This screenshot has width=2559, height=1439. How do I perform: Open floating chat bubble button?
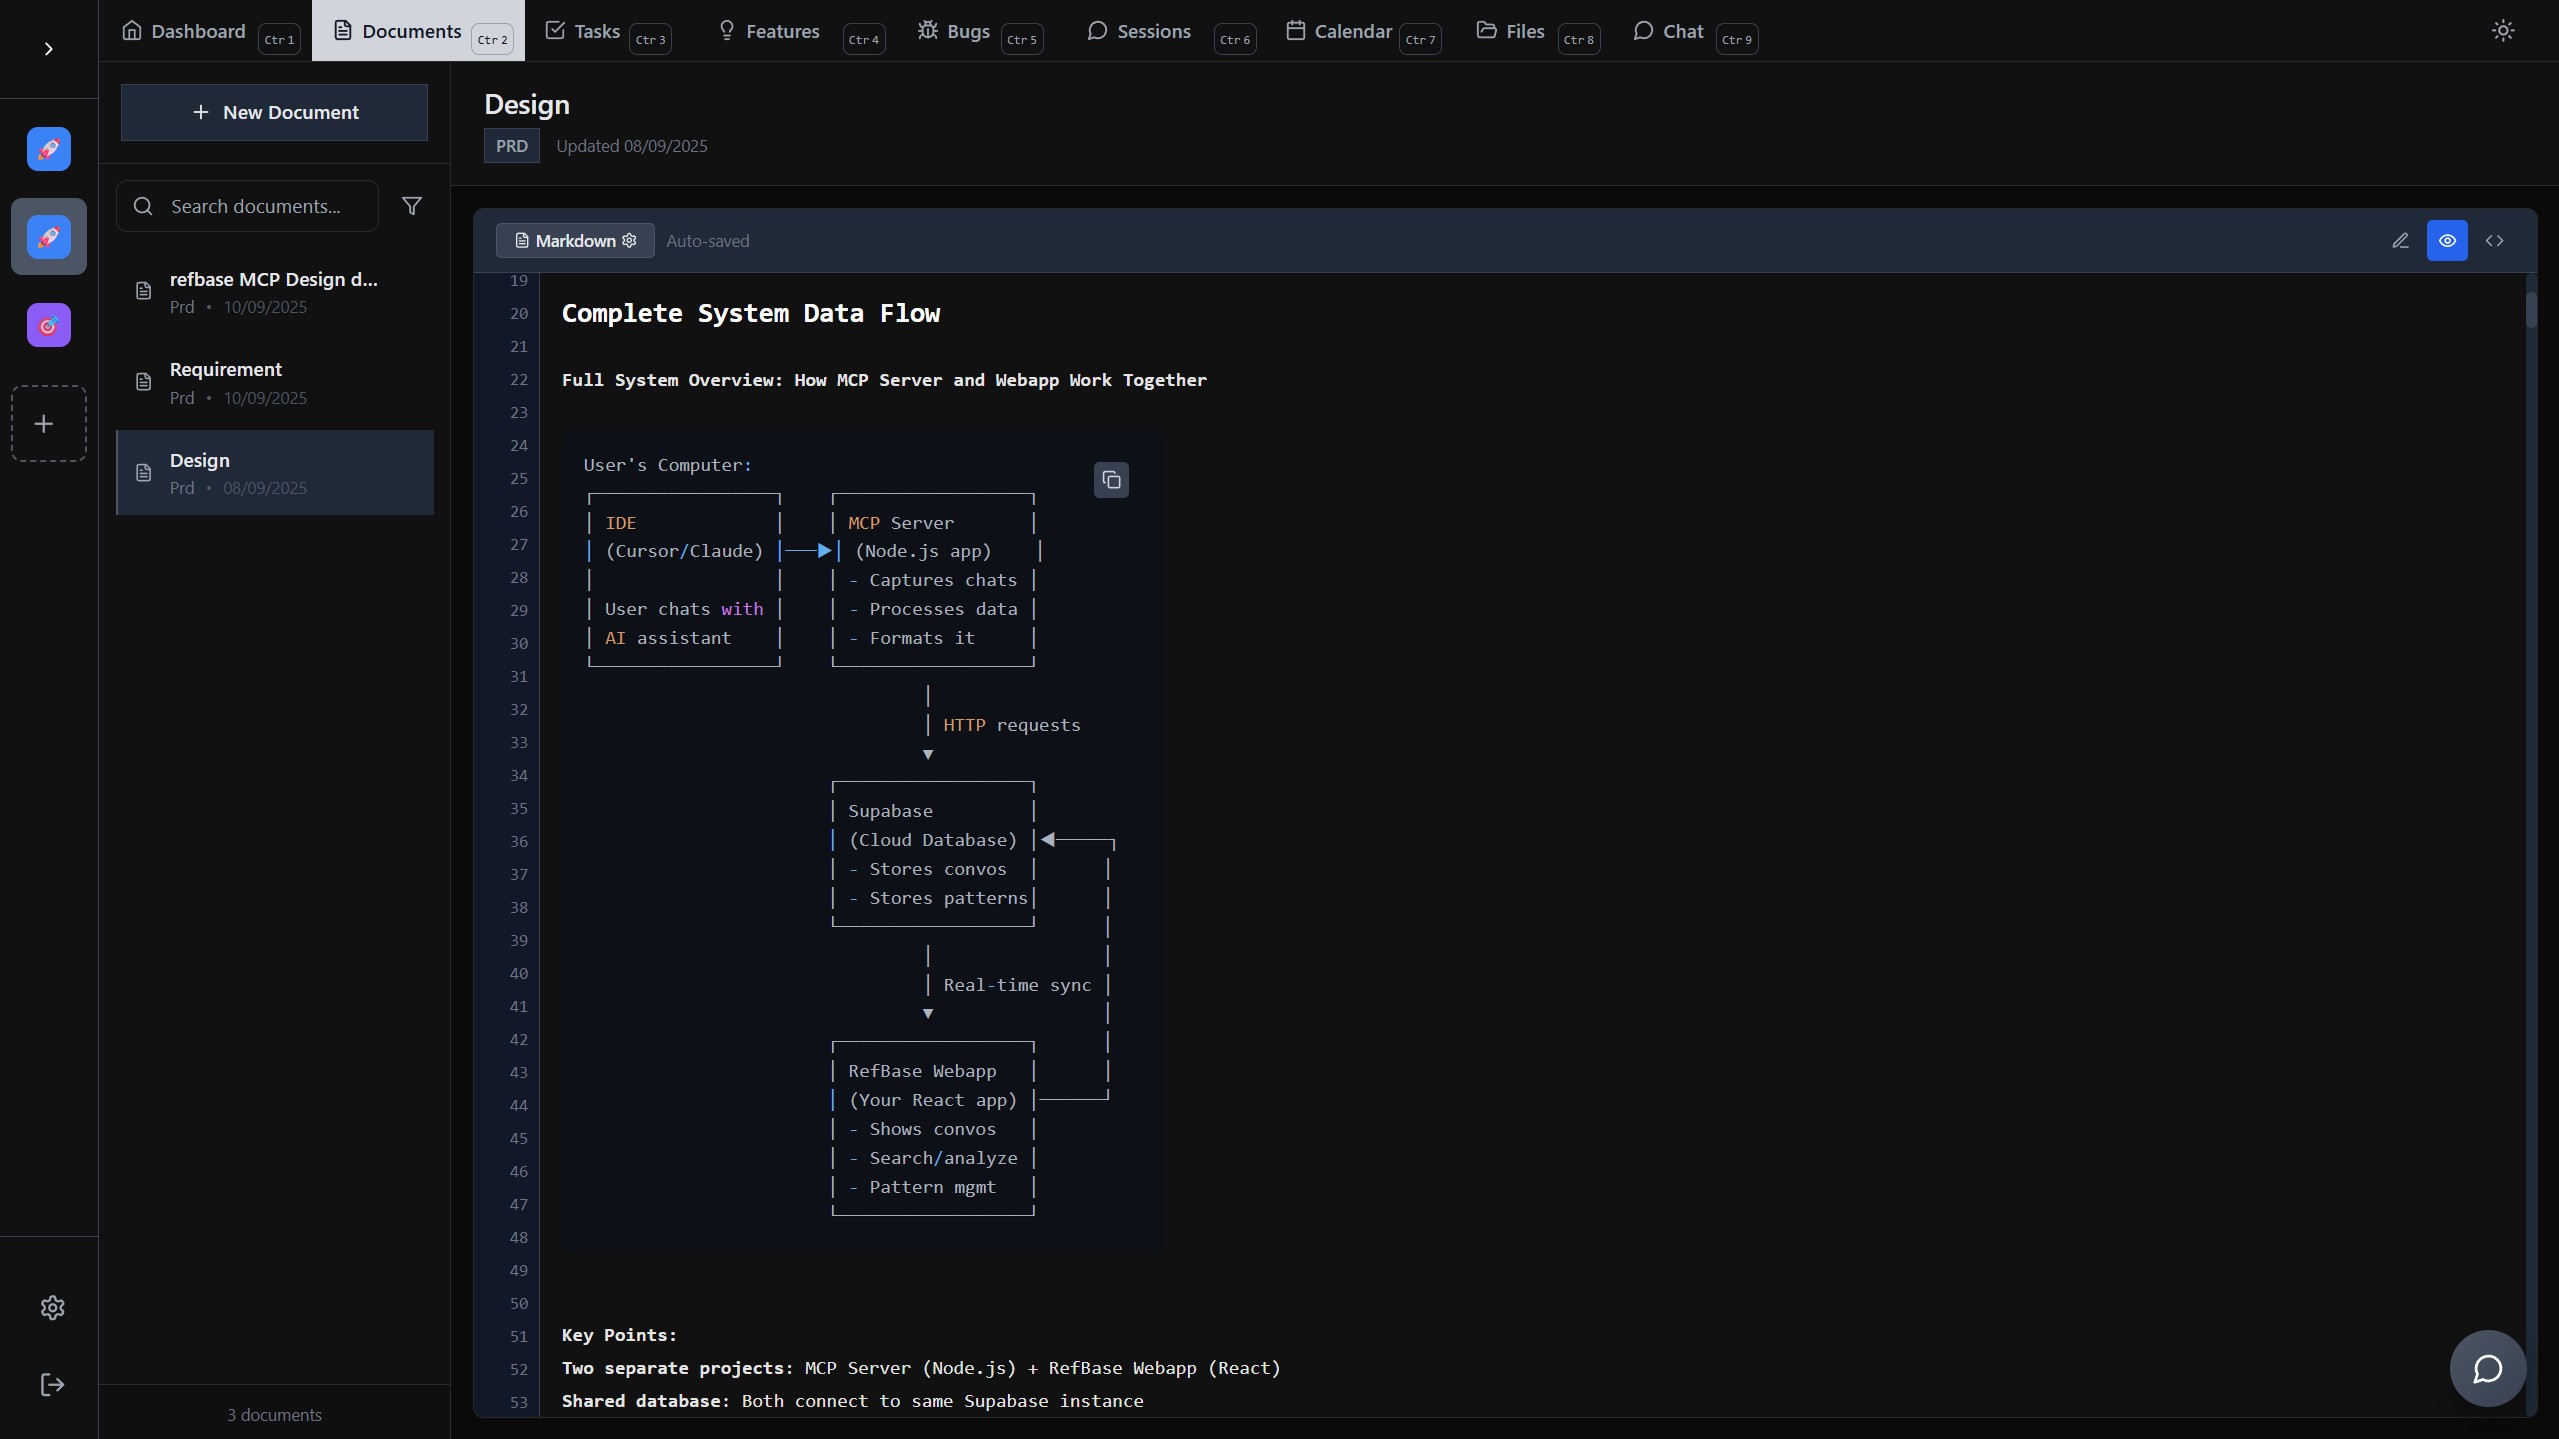click(2487, 1368)
